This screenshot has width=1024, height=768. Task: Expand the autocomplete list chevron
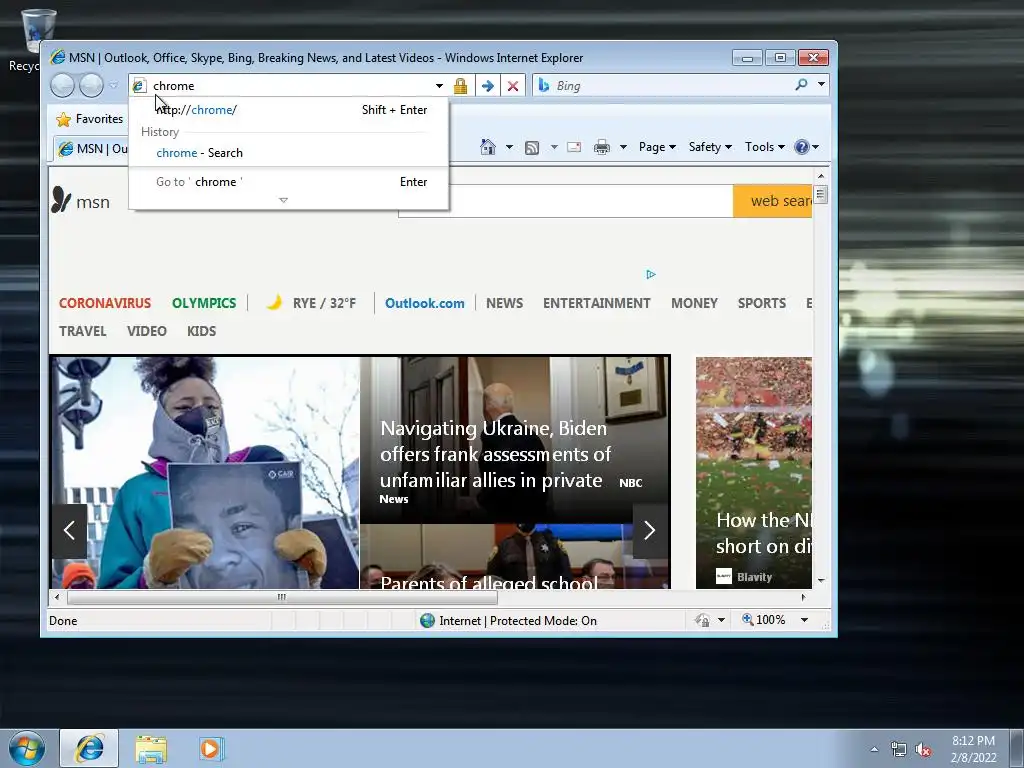tap(283, 200)
